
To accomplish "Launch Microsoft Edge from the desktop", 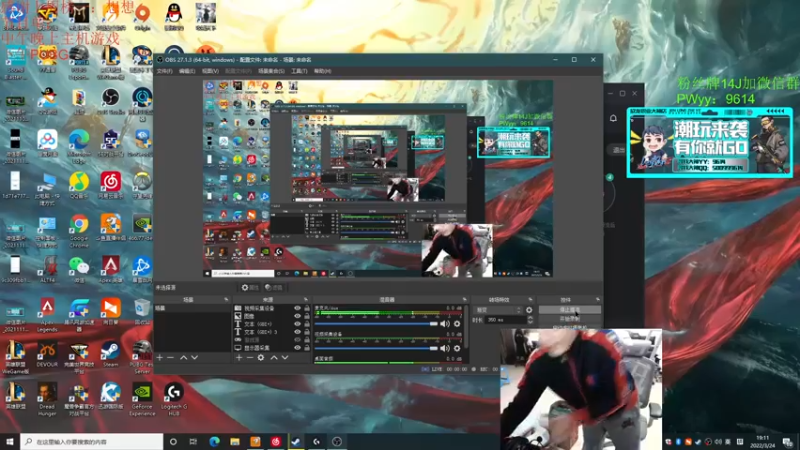I will click(79, 145).
